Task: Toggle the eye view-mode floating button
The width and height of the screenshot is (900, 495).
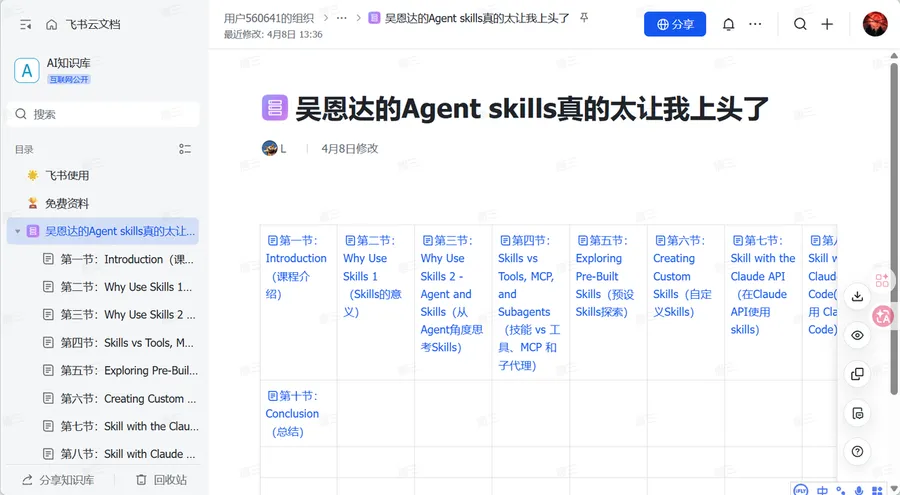Action: pyautogui.click(x=858, y=335)
